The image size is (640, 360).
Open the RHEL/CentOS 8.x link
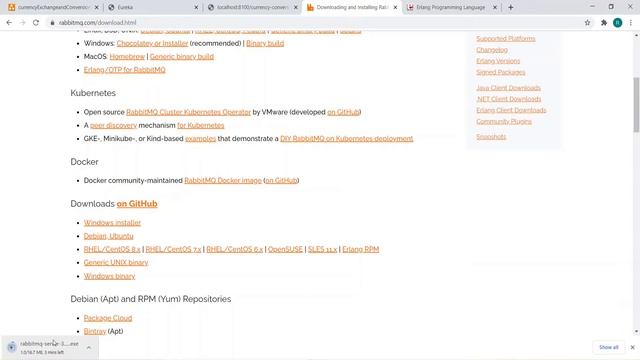coord(112,249)
